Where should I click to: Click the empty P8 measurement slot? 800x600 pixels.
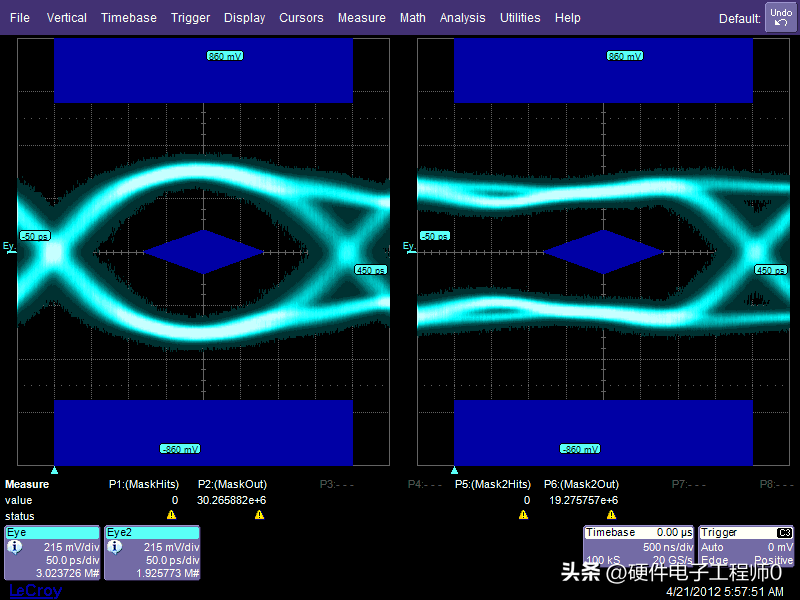point(777,484)
